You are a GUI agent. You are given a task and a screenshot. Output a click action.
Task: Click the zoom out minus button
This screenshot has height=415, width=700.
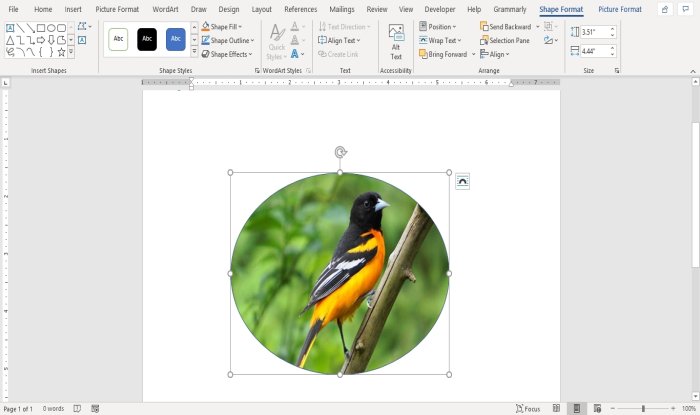(x=613, y=408)
